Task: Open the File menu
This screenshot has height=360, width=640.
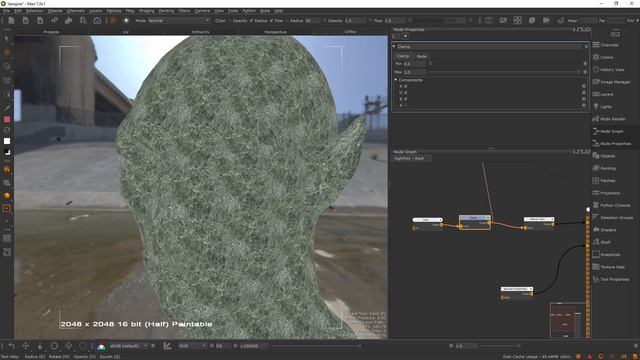Action: click(6, 11)
